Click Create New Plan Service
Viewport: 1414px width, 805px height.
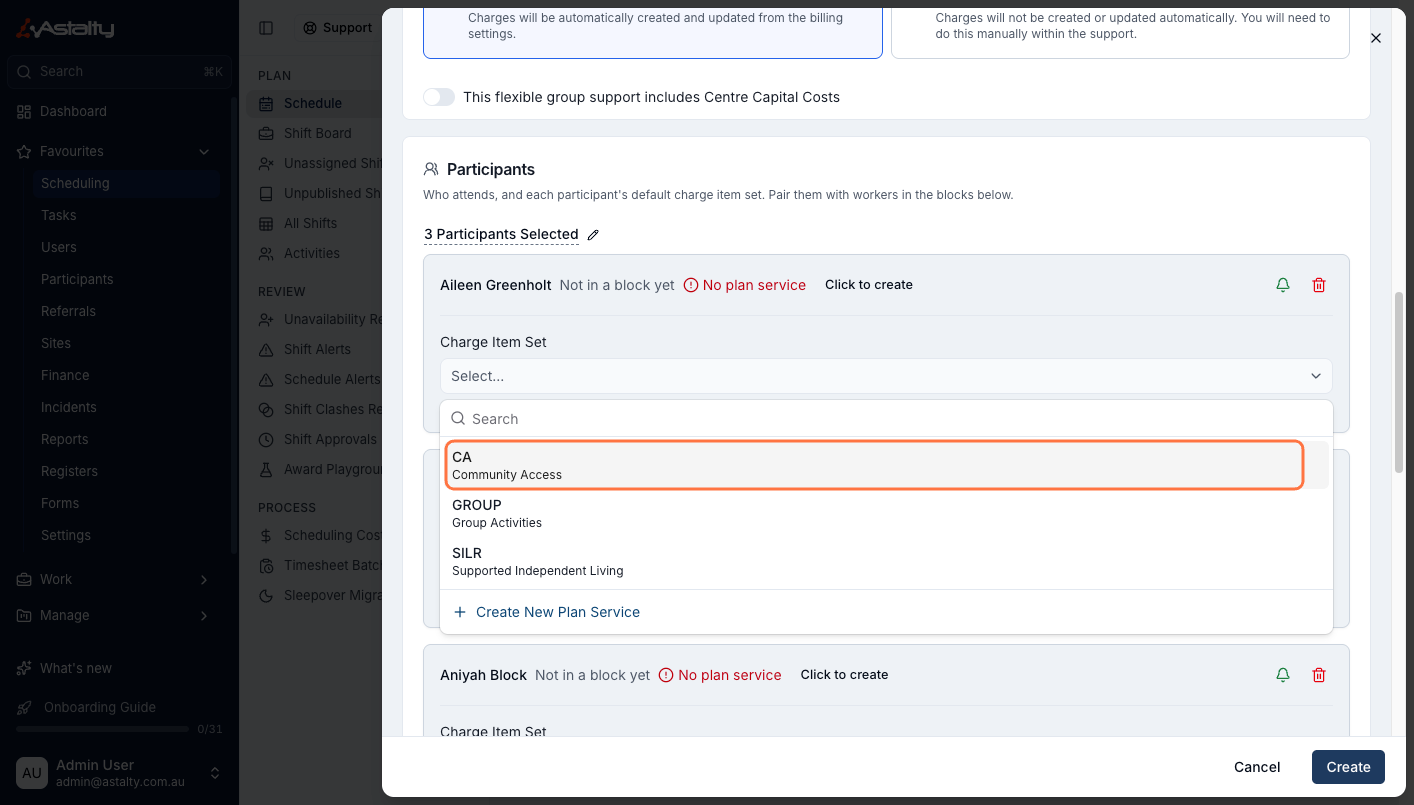point(547,612)
